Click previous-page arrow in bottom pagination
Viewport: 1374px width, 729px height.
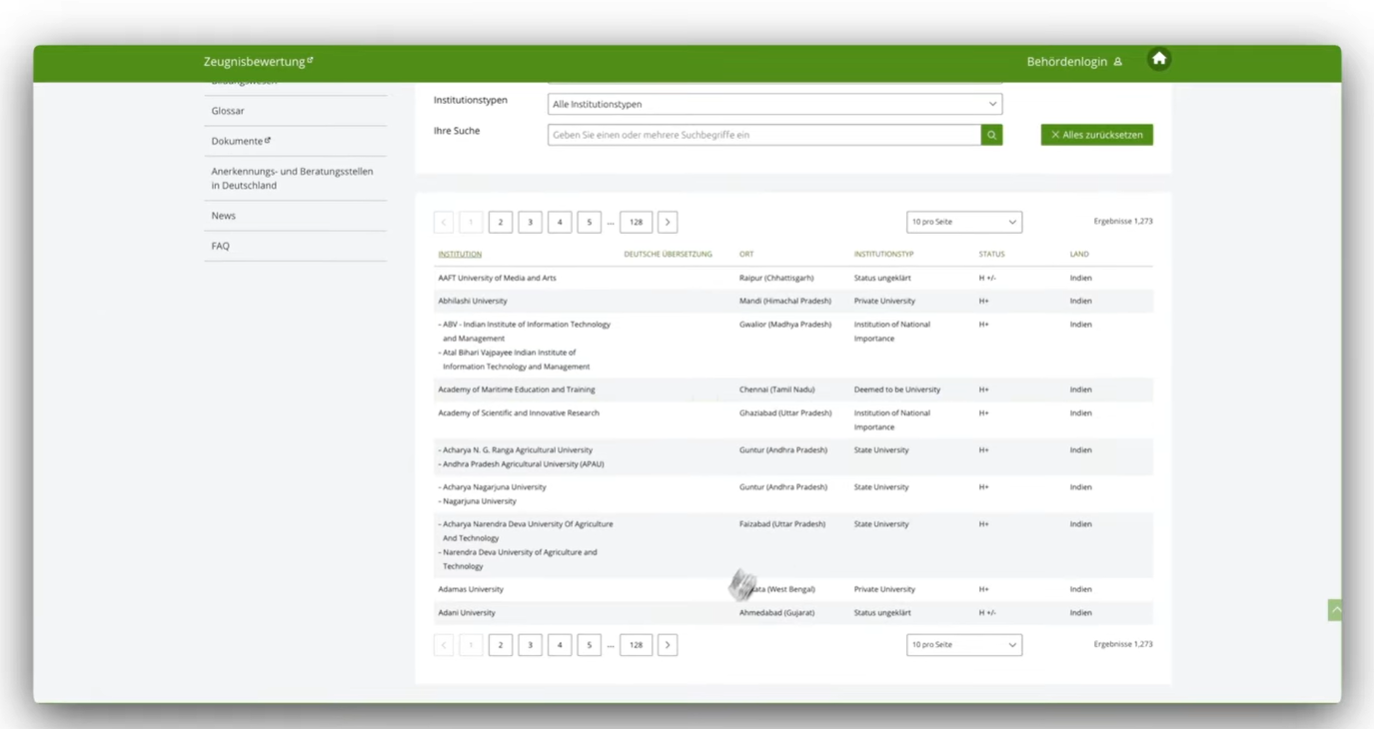pos(444,645)
